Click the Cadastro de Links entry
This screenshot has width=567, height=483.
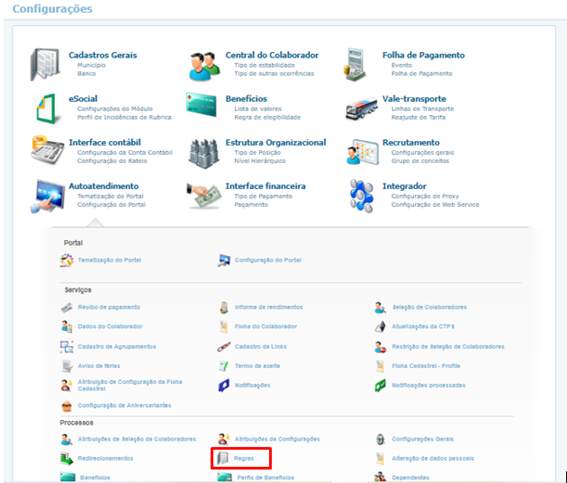(260, 346)
